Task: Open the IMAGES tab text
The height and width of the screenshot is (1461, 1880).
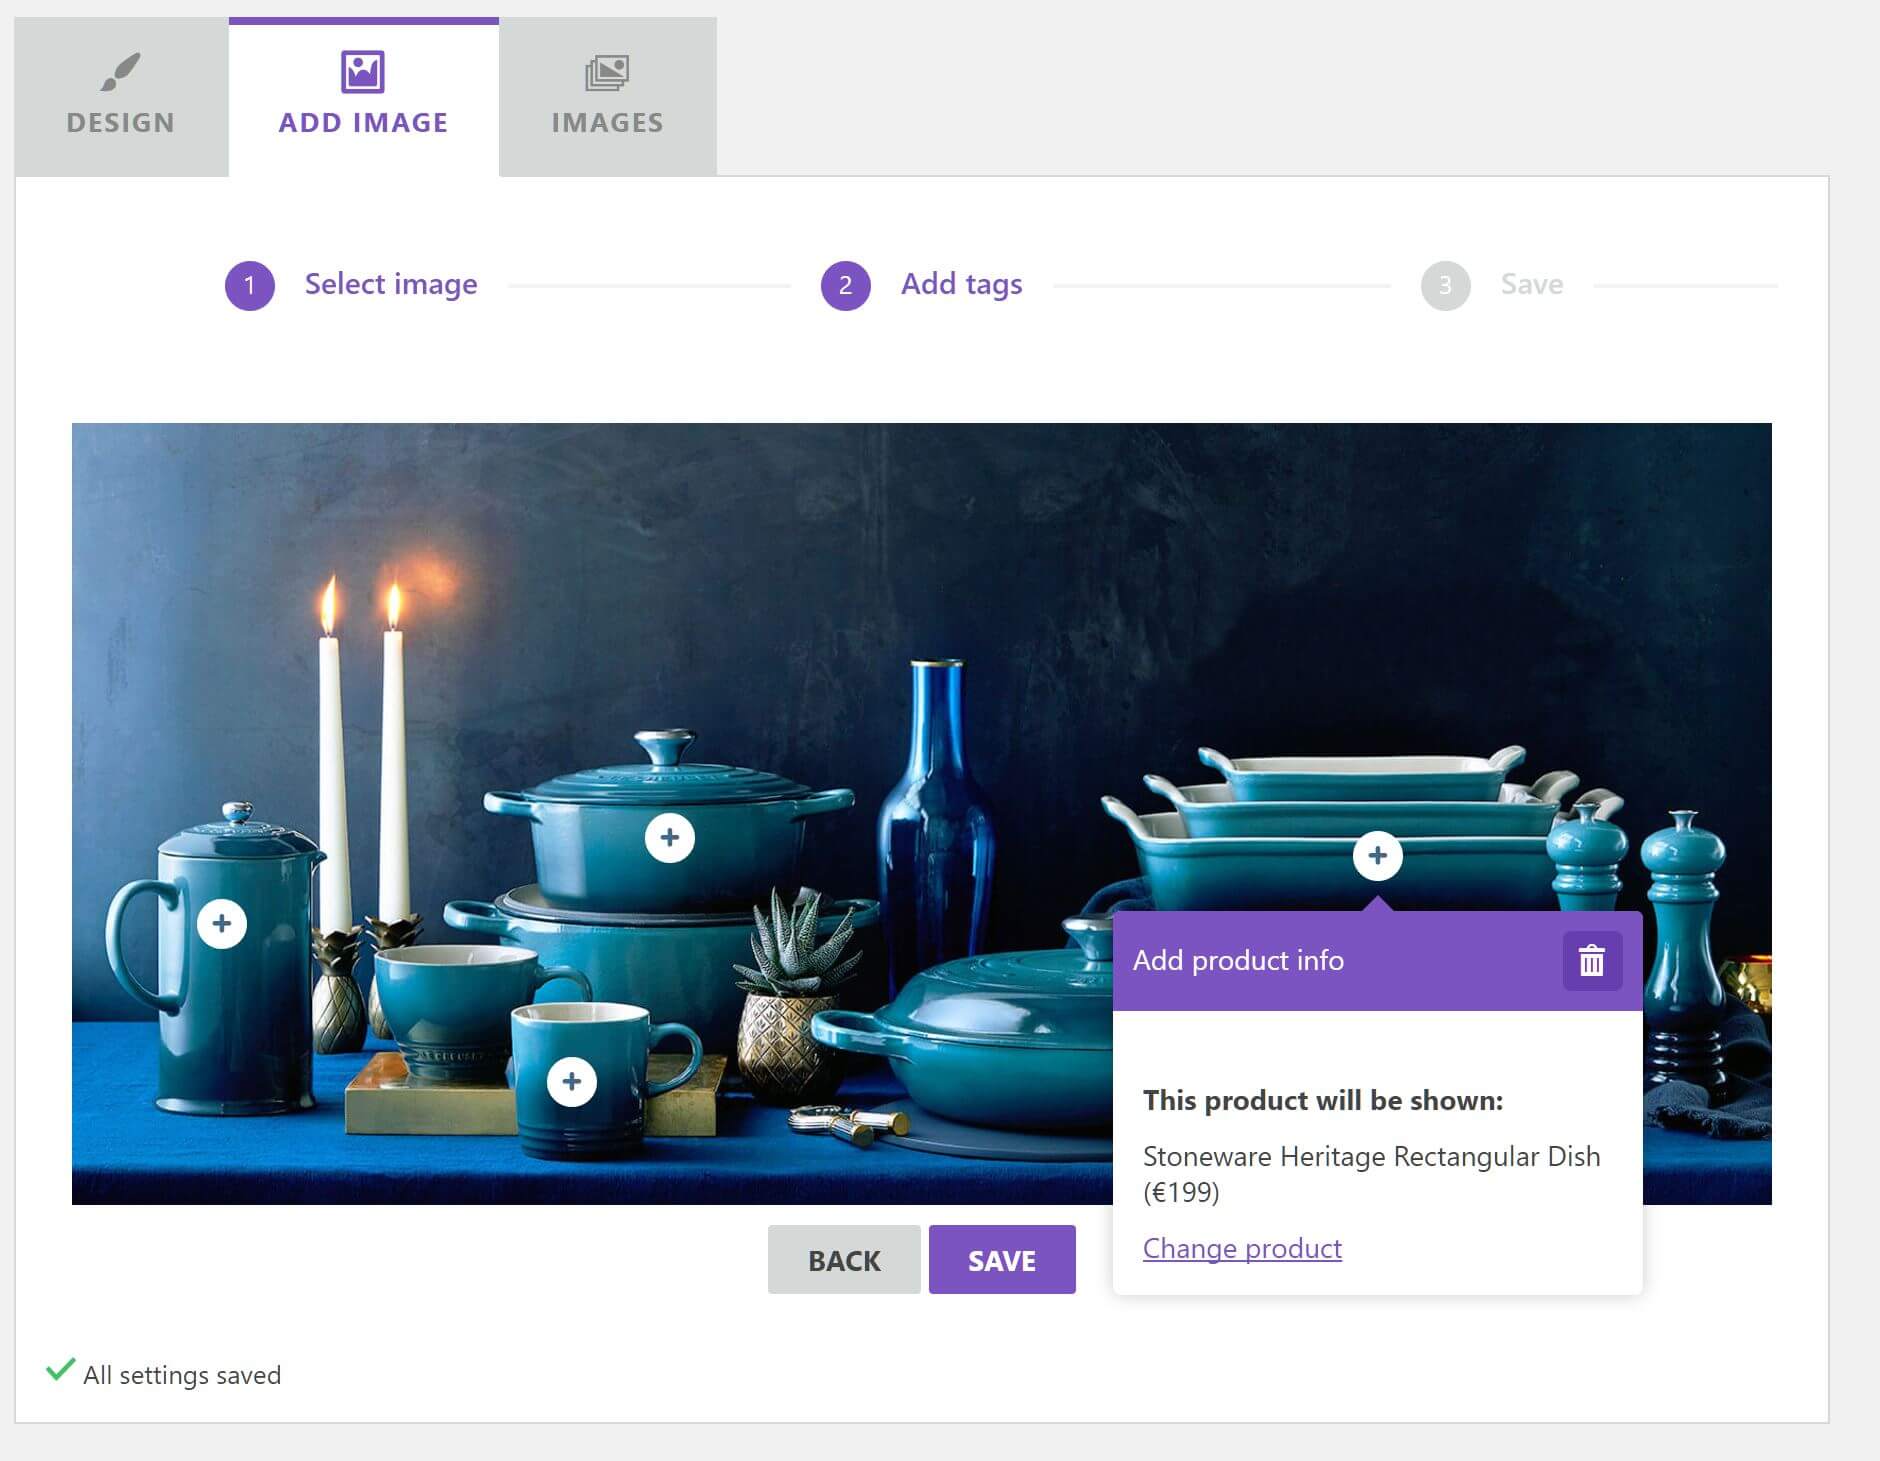Action: pos(607,123)
